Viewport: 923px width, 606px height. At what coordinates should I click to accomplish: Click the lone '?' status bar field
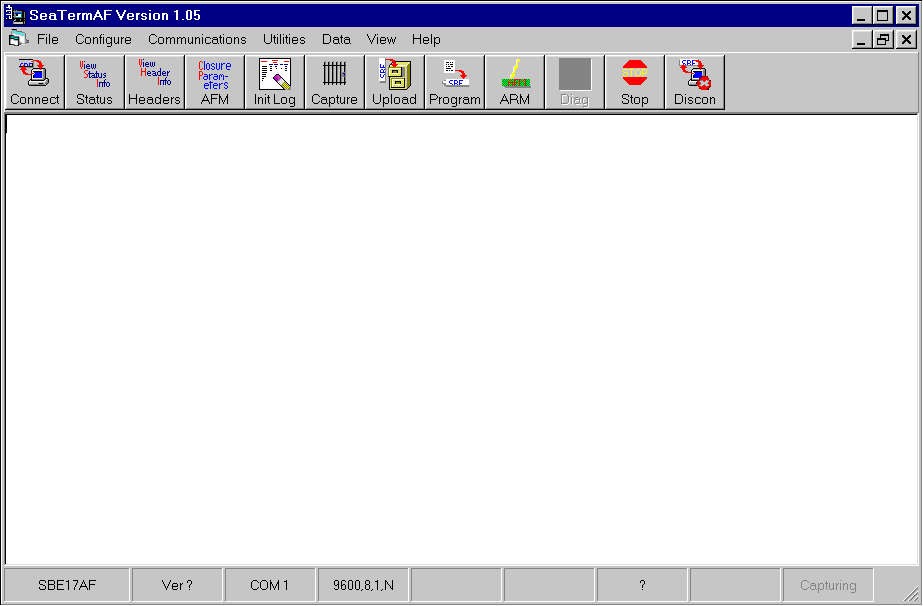[642, 585]
